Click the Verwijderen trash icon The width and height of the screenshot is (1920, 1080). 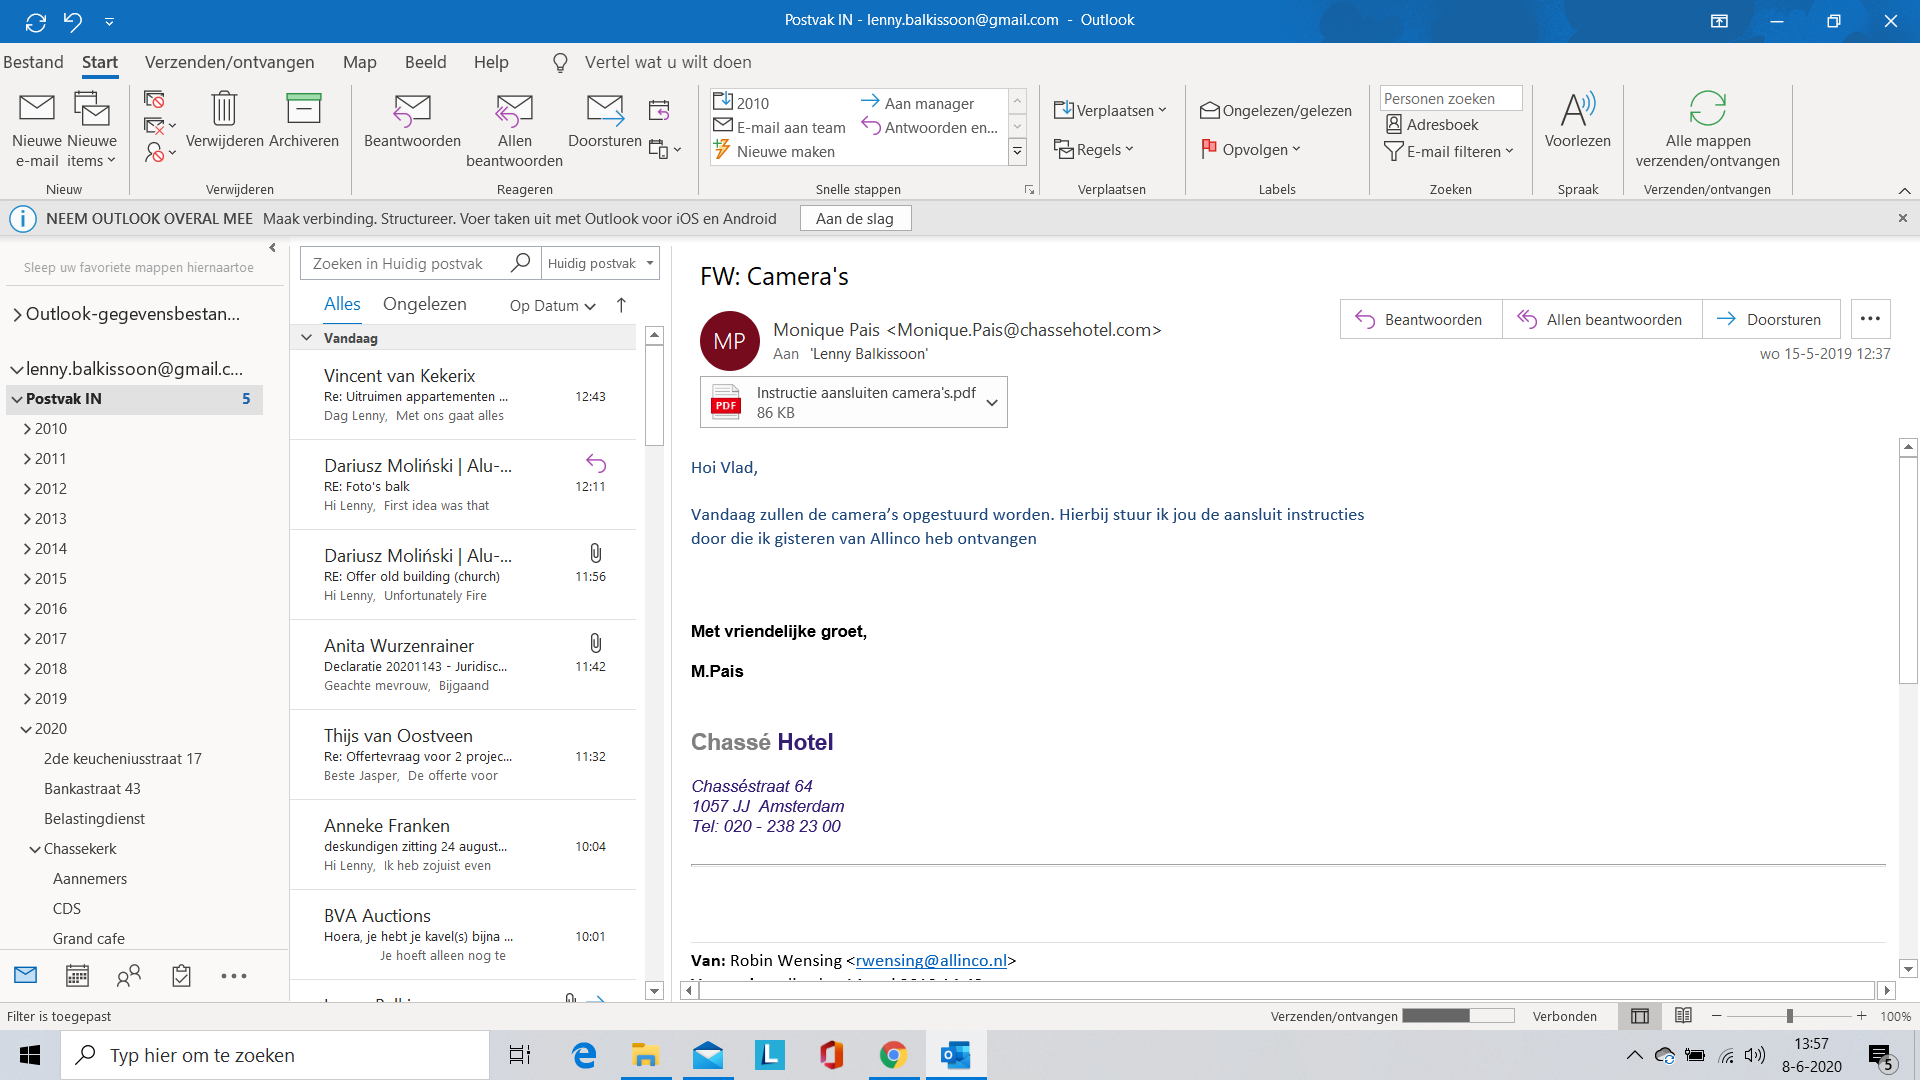pos(224,109)
